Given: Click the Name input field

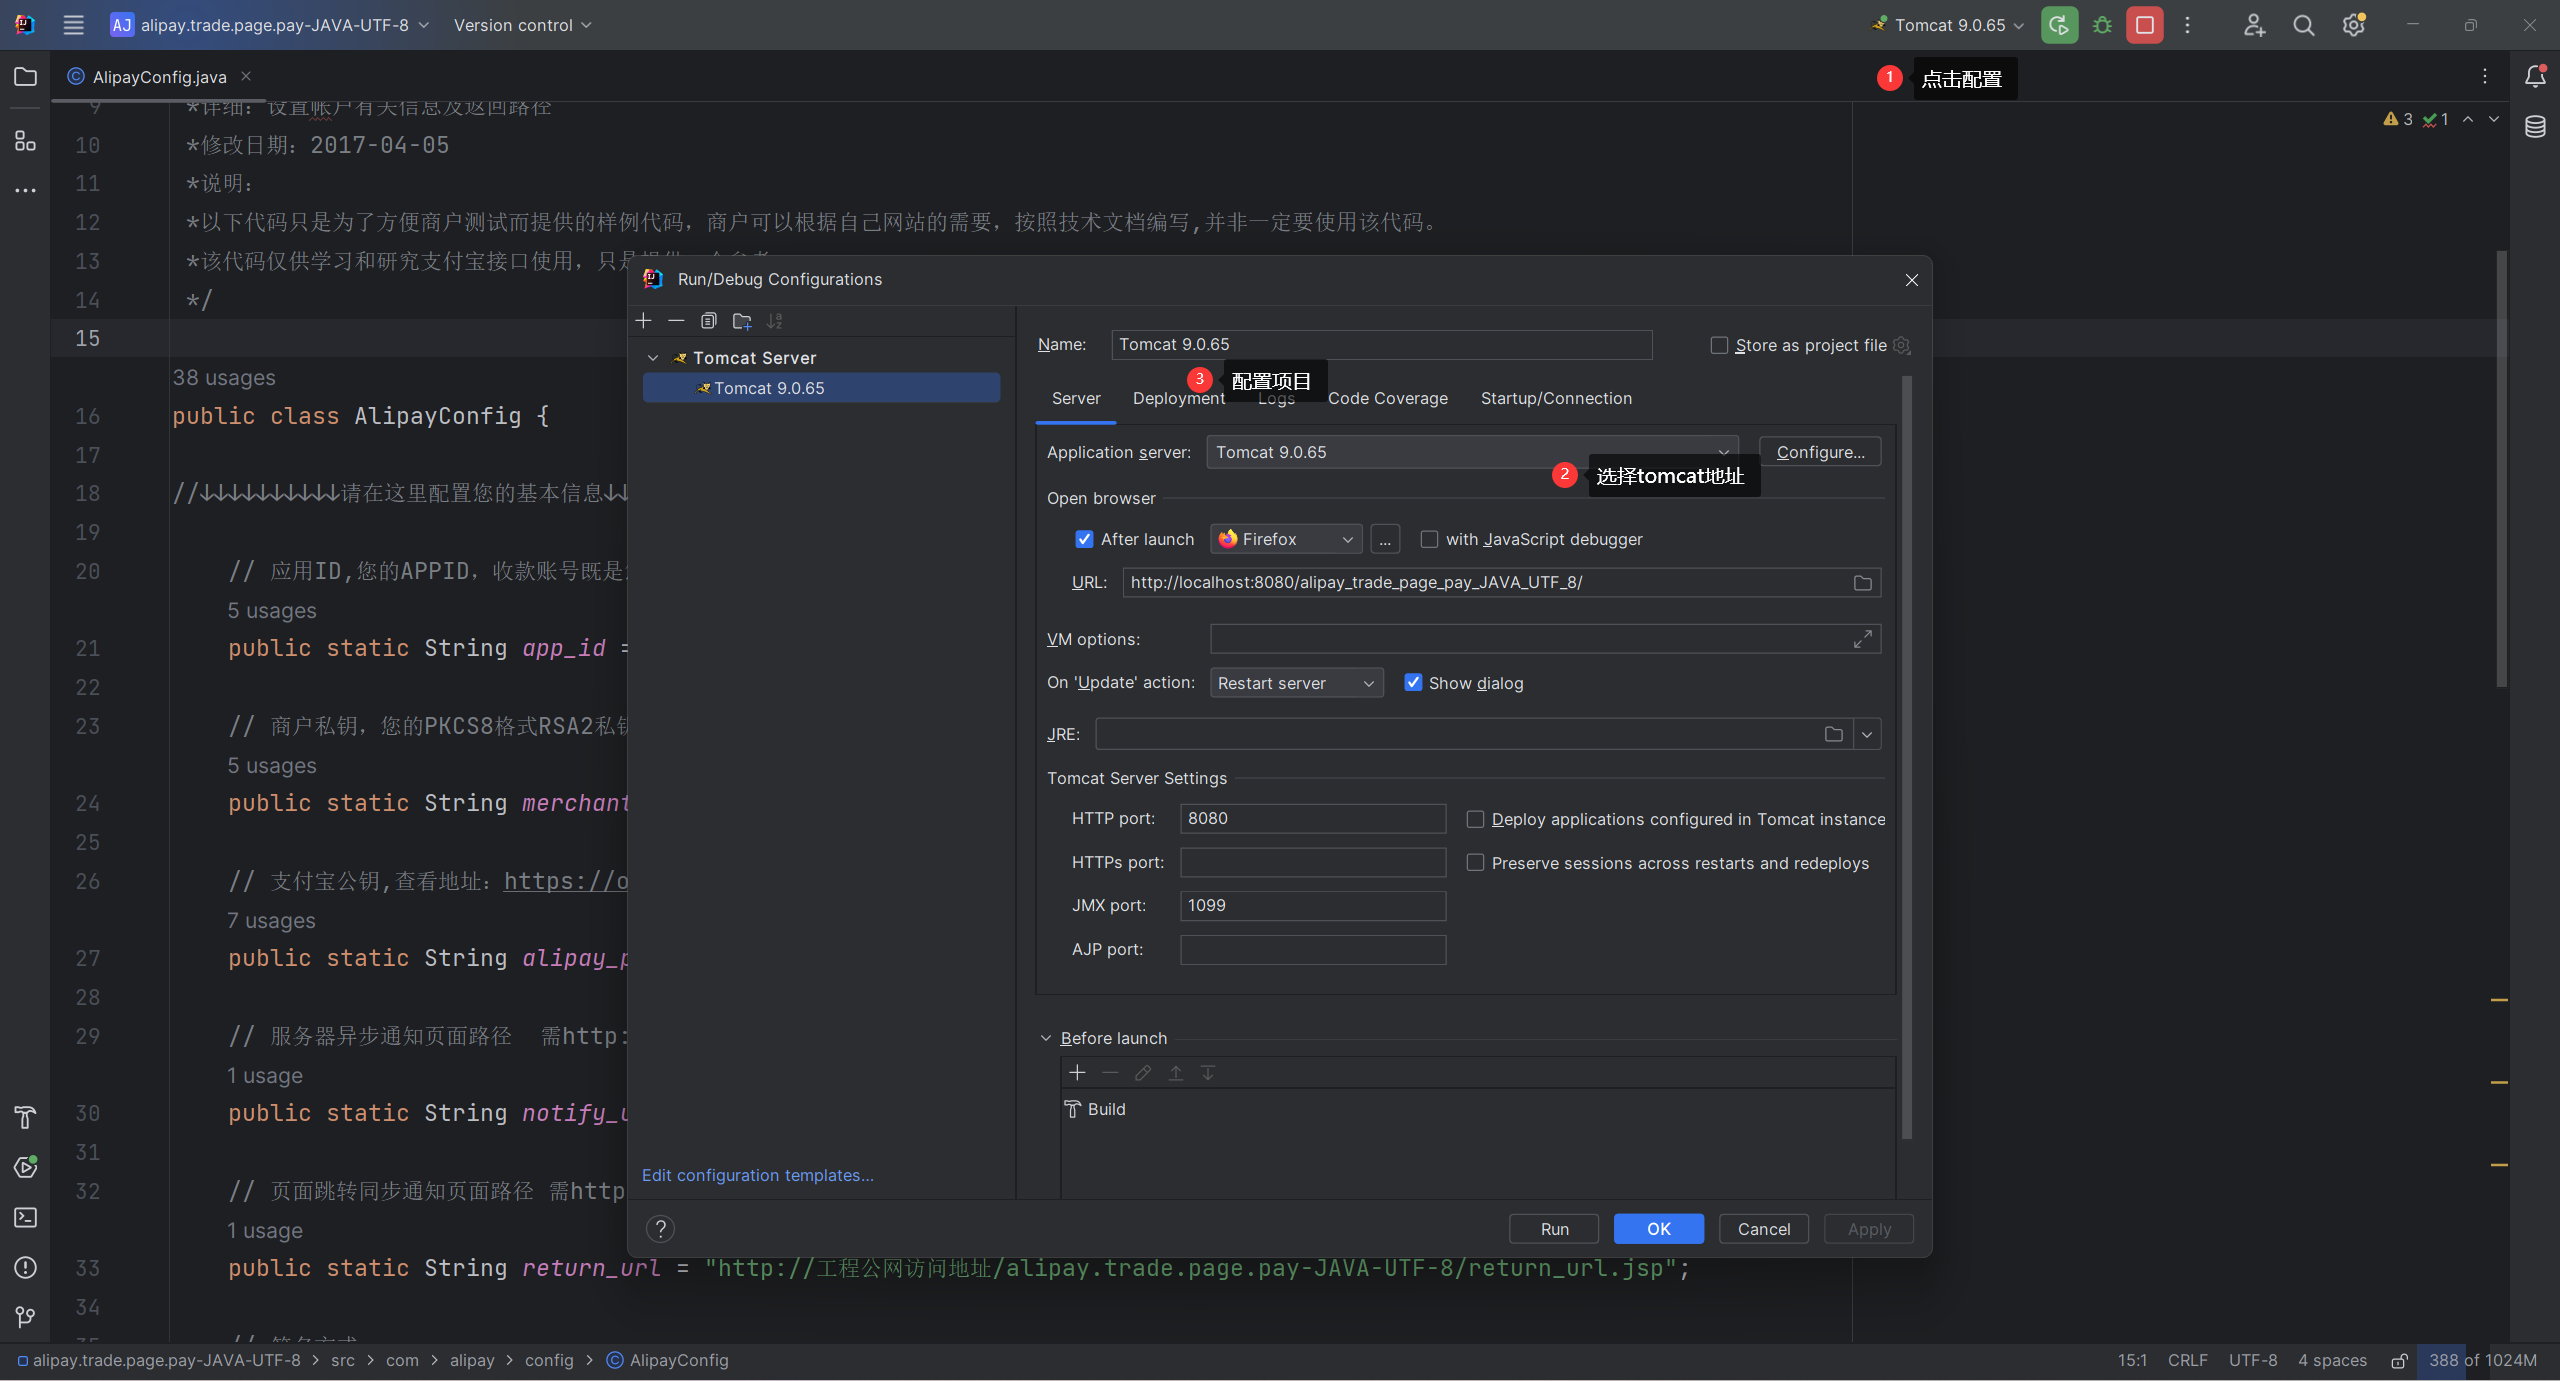Looking at the screenshot, I should point(1381,344).
